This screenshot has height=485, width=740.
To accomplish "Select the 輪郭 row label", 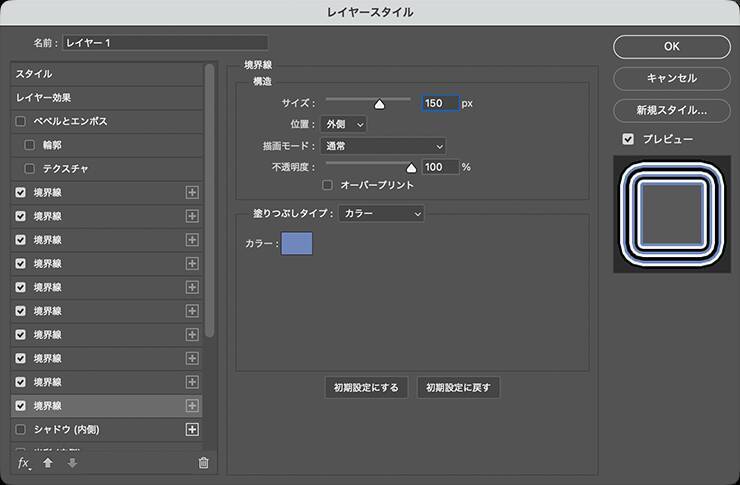I will [x=52, y=145].
